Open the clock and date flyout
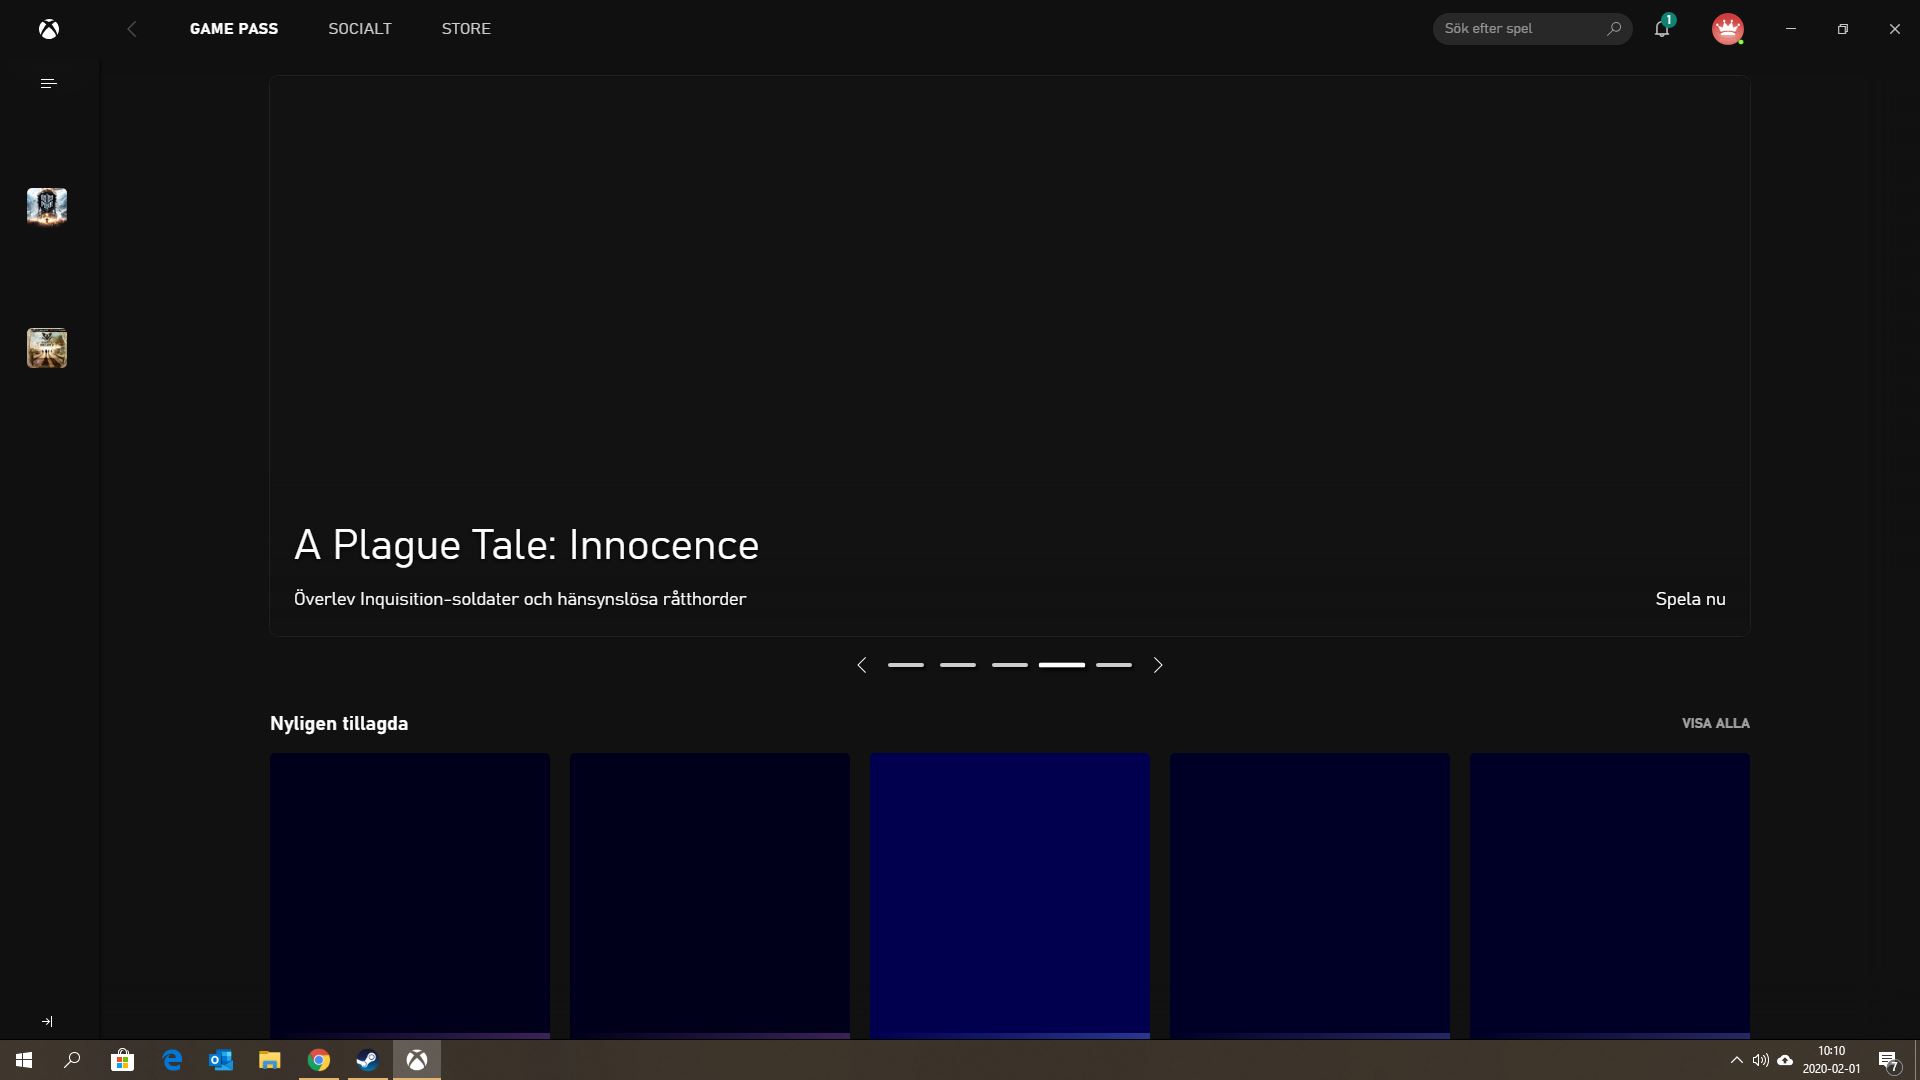The height and width of the screenshot is (1080, 1920). tap(1831, 1060)
